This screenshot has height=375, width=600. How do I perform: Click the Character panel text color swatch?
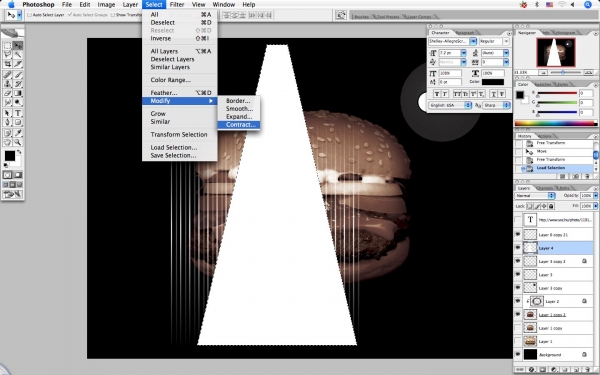pyautogui.click(x=492, y=82)
